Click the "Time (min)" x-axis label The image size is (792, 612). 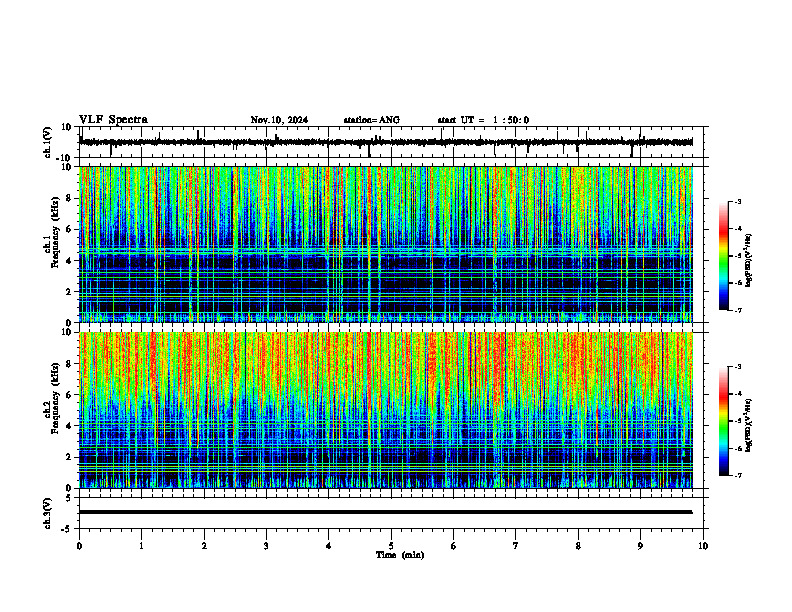pos(400,555)
